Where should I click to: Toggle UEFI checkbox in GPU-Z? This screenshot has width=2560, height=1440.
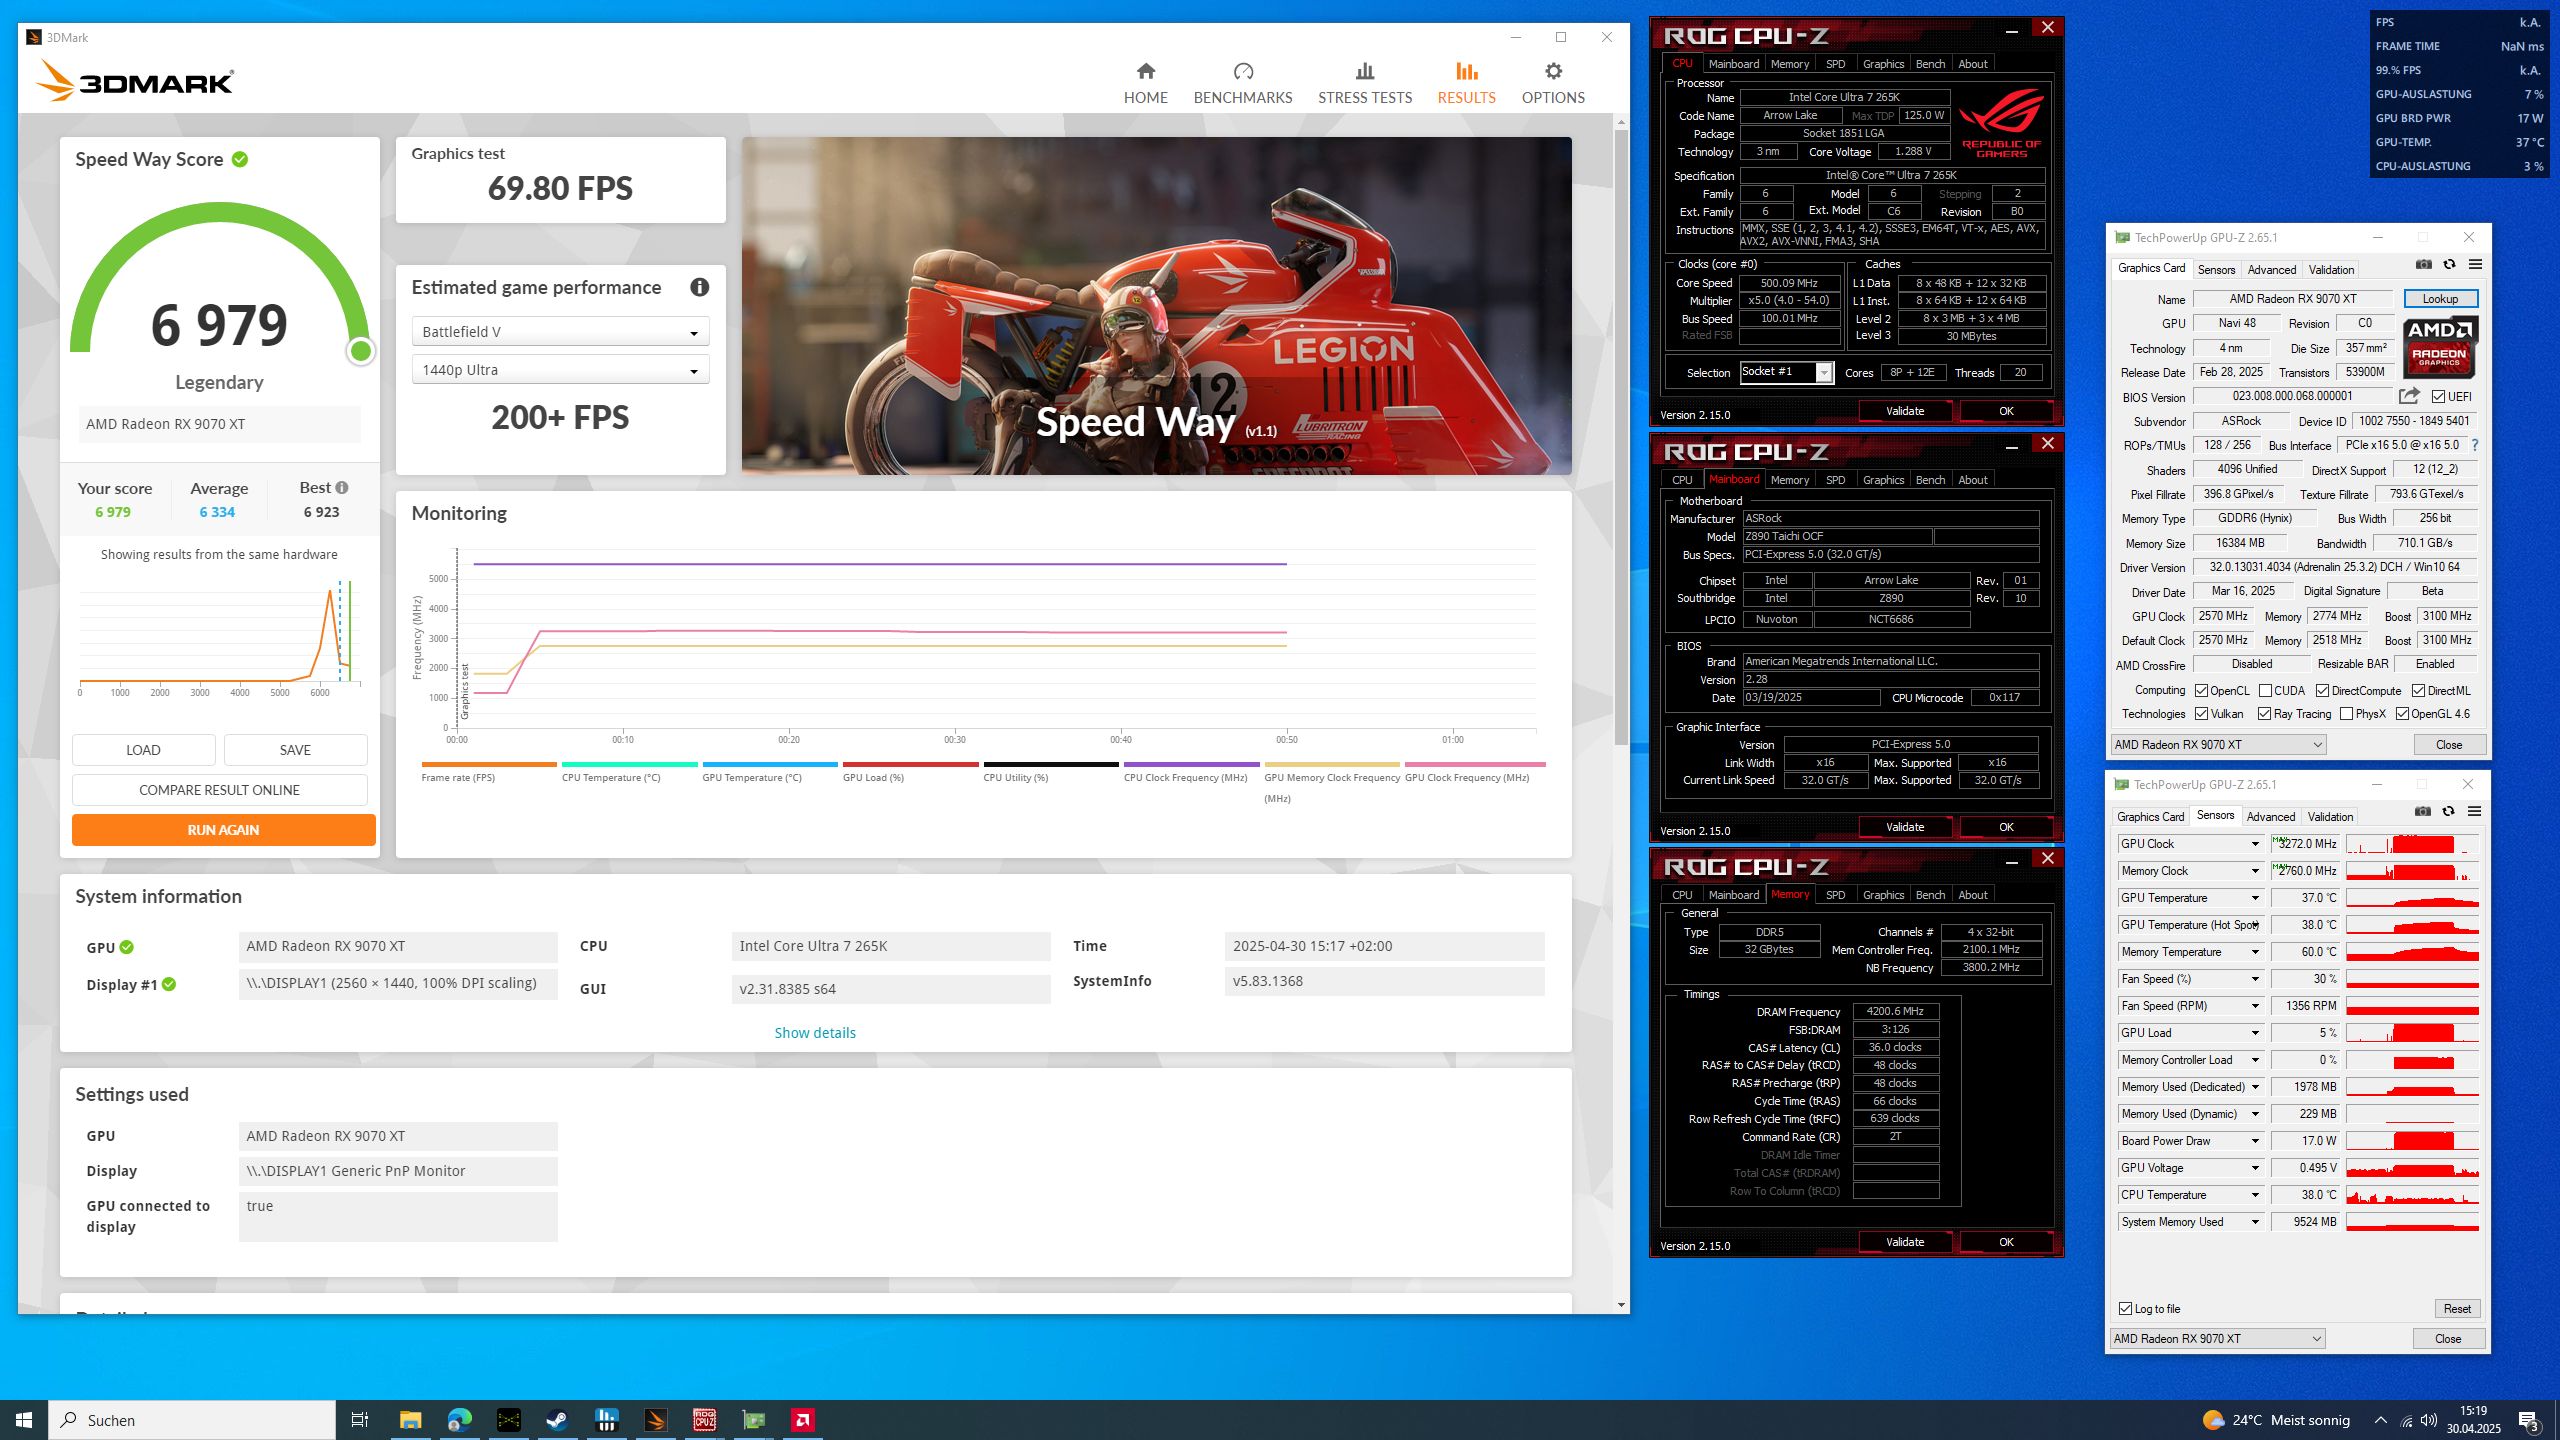(x=2437, y=397)
